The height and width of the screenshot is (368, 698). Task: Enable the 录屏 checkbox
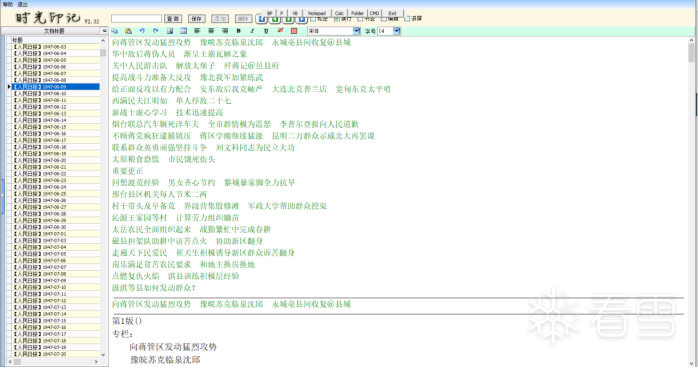[407, 19]
